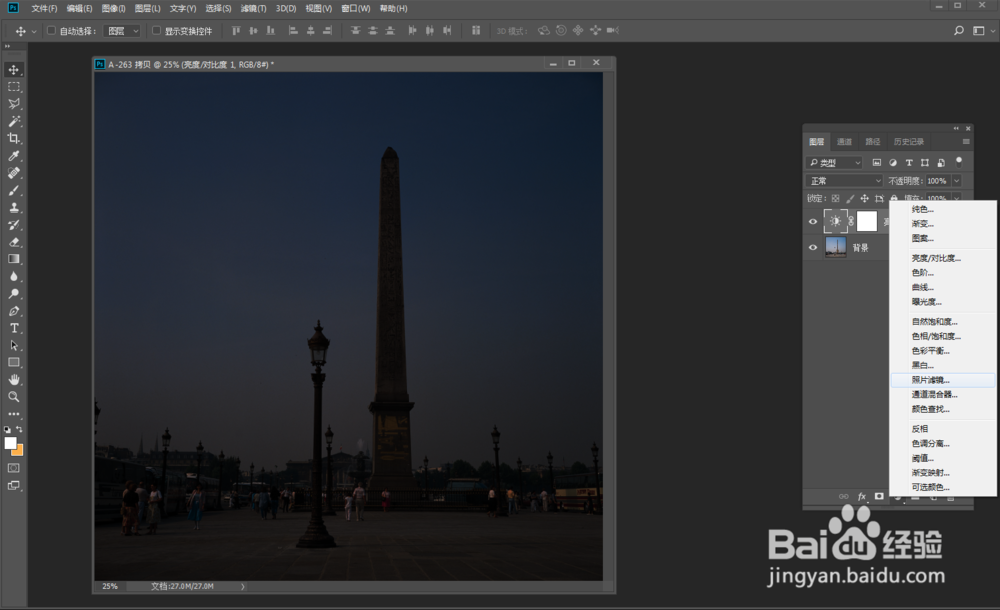Open the blend mode 正常 dropdown
This screenshot has width=1000, height=610.
tap(844, 181)
